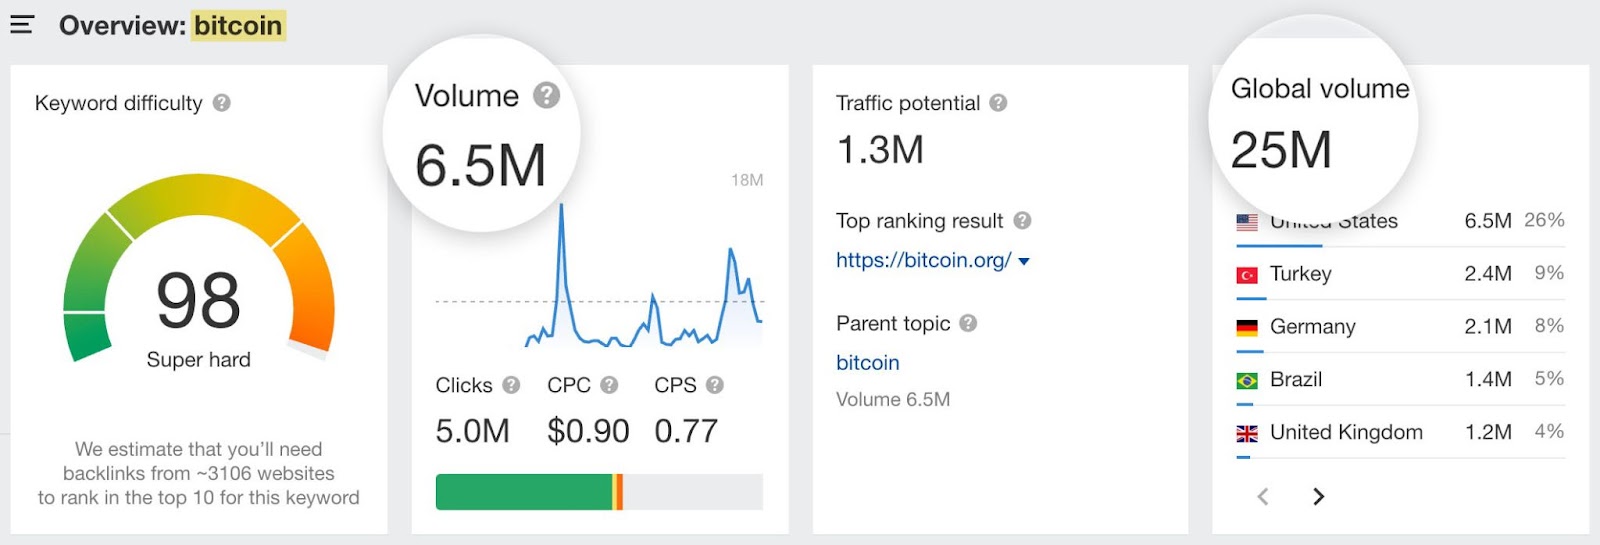Select the Germany country row
Image resolution: width=1600 pixels, height=545 pixels.
1400,327
